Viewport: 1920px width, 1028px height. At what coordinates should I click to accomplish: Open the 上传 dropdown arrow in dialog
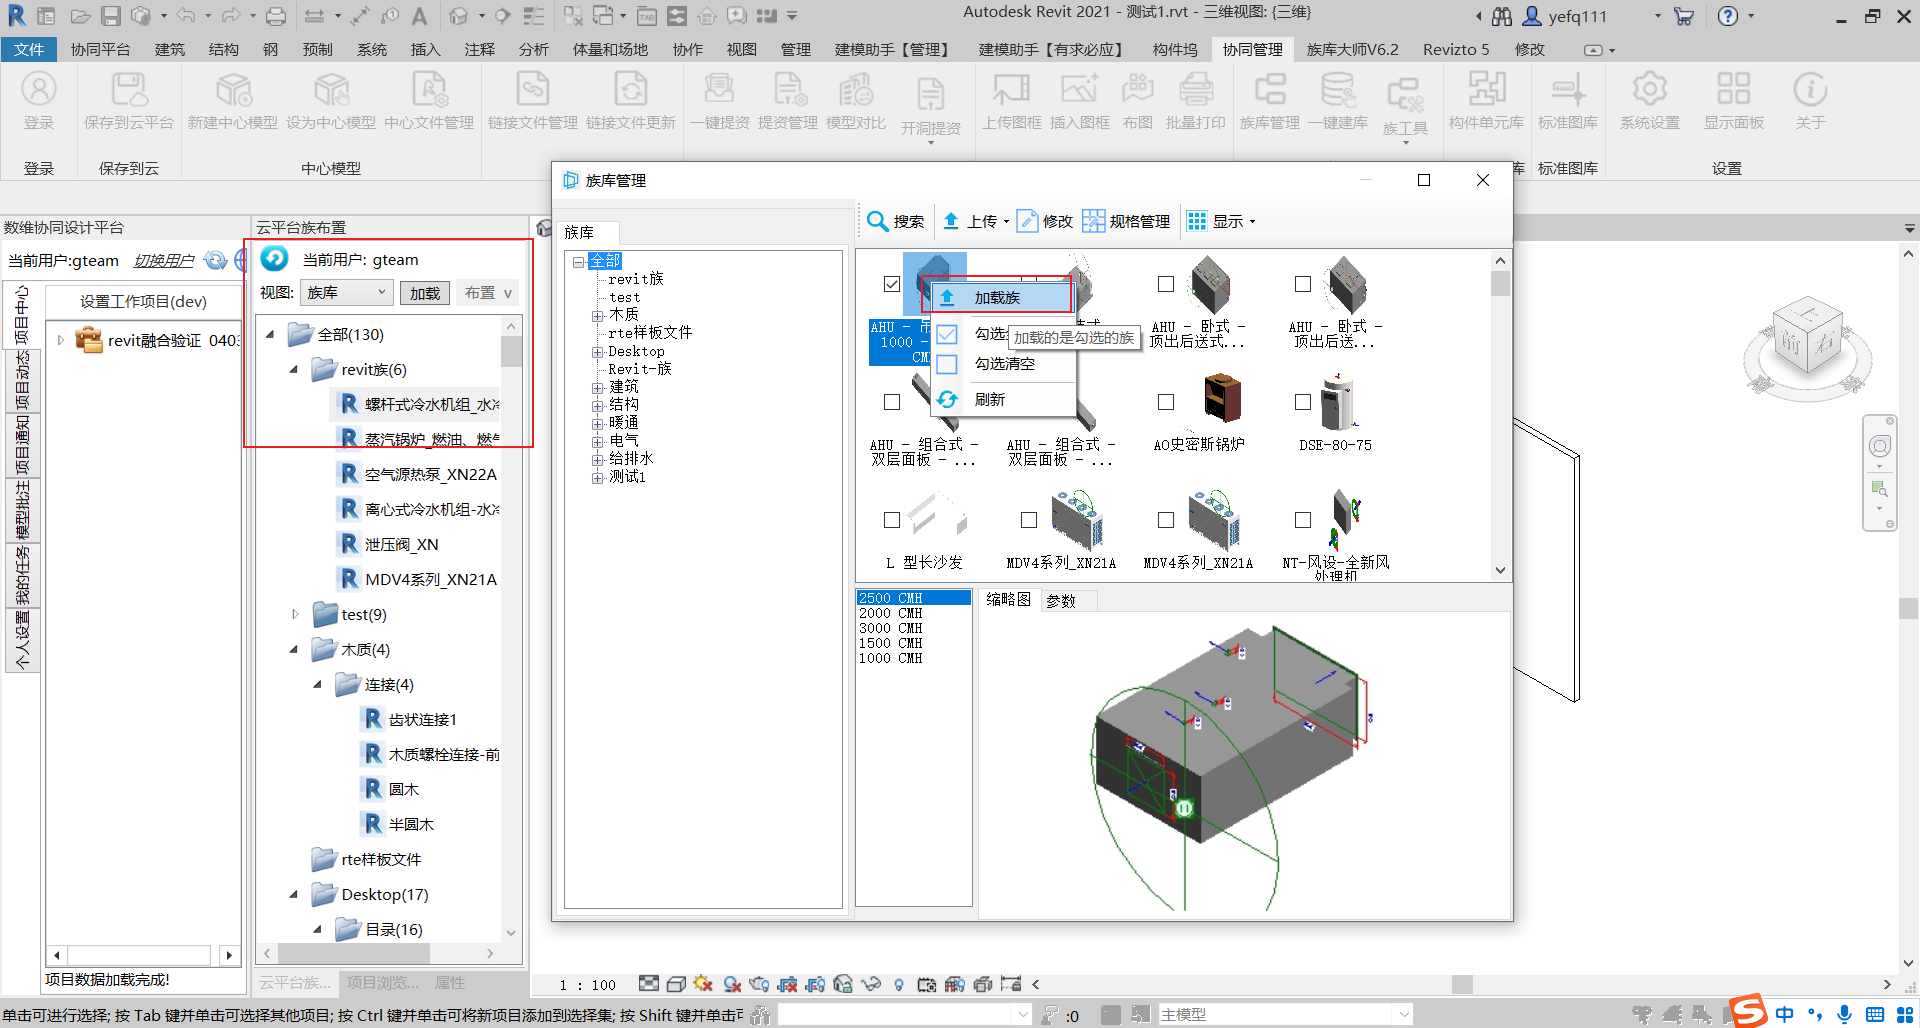click(x=1006, y=222)
